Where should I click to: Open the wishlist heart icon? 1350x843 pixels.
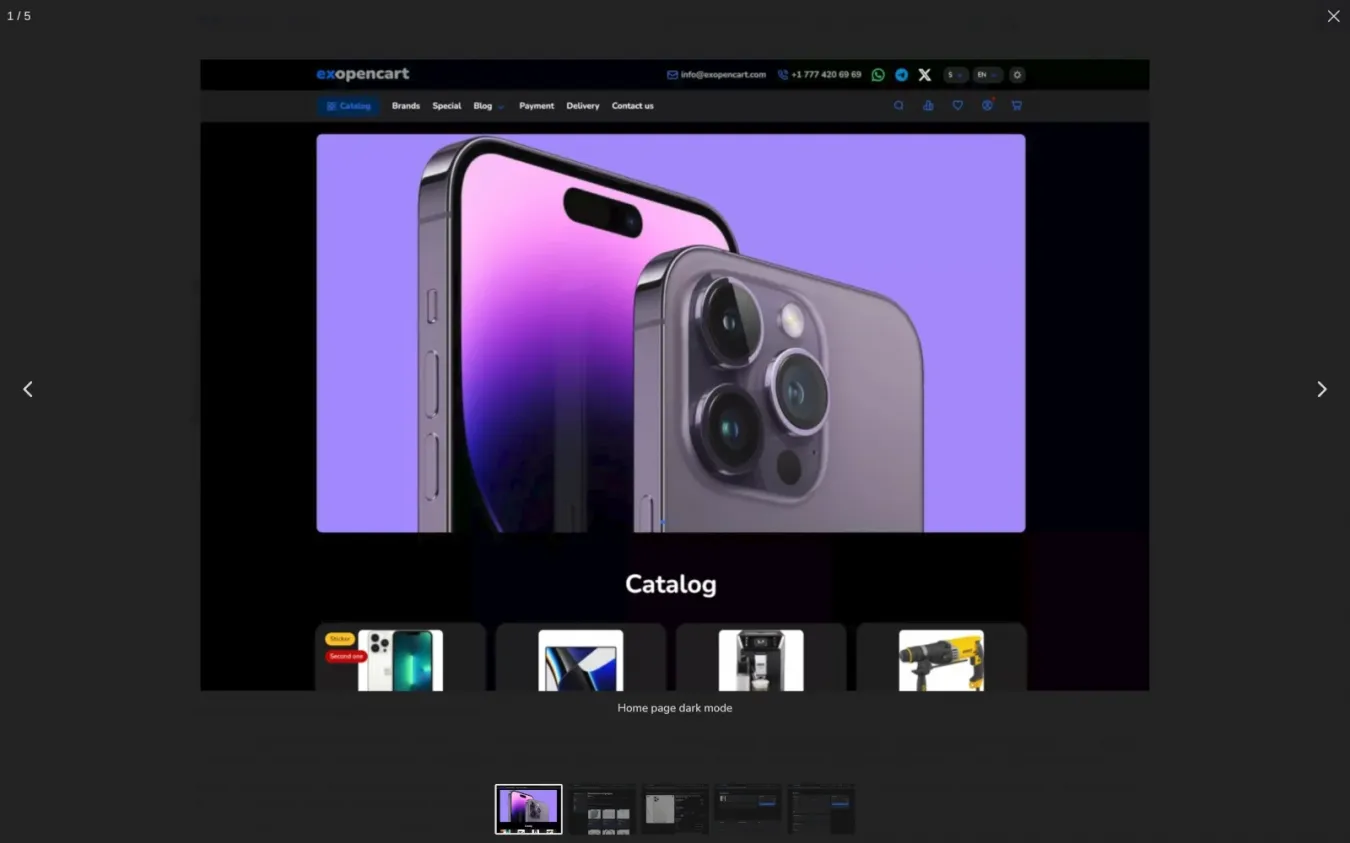click(x=957, y=106)
